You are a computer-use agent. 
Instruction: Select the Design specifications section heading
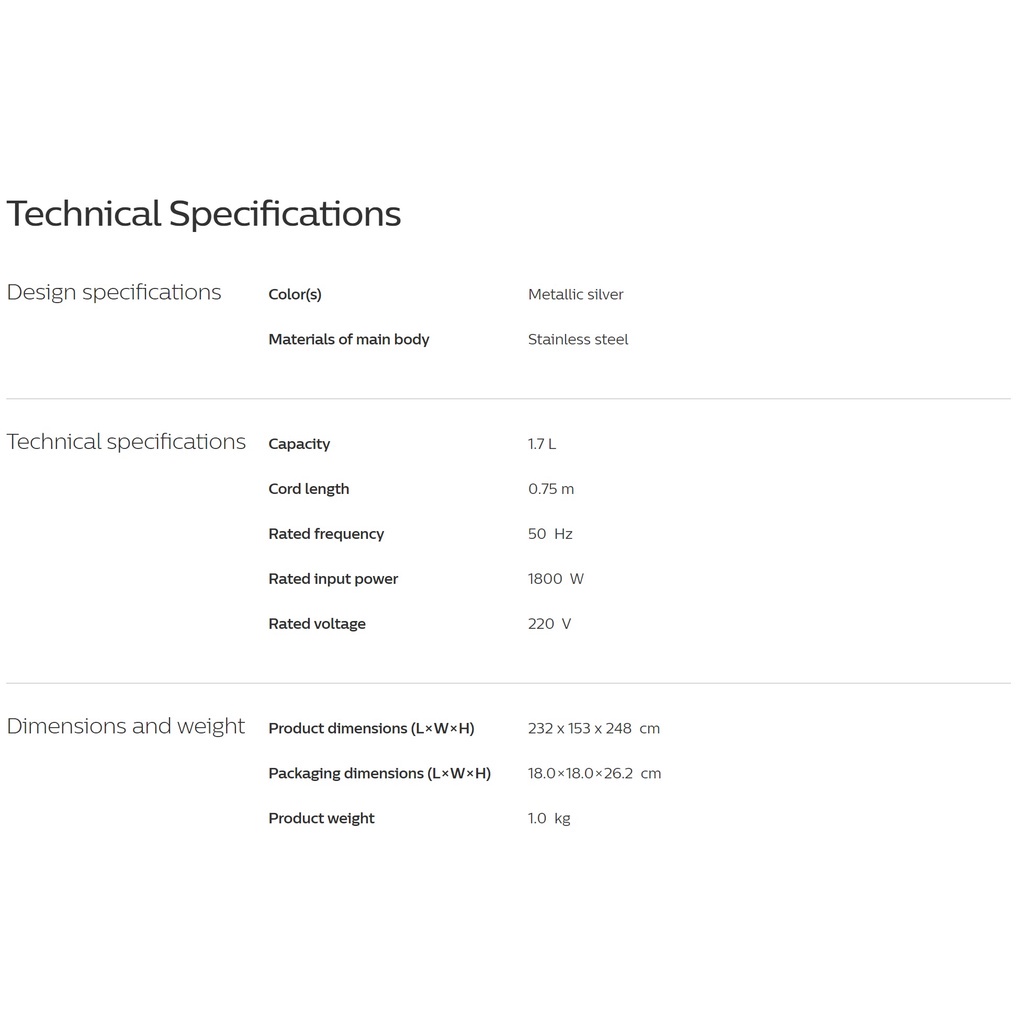[114, 292]
